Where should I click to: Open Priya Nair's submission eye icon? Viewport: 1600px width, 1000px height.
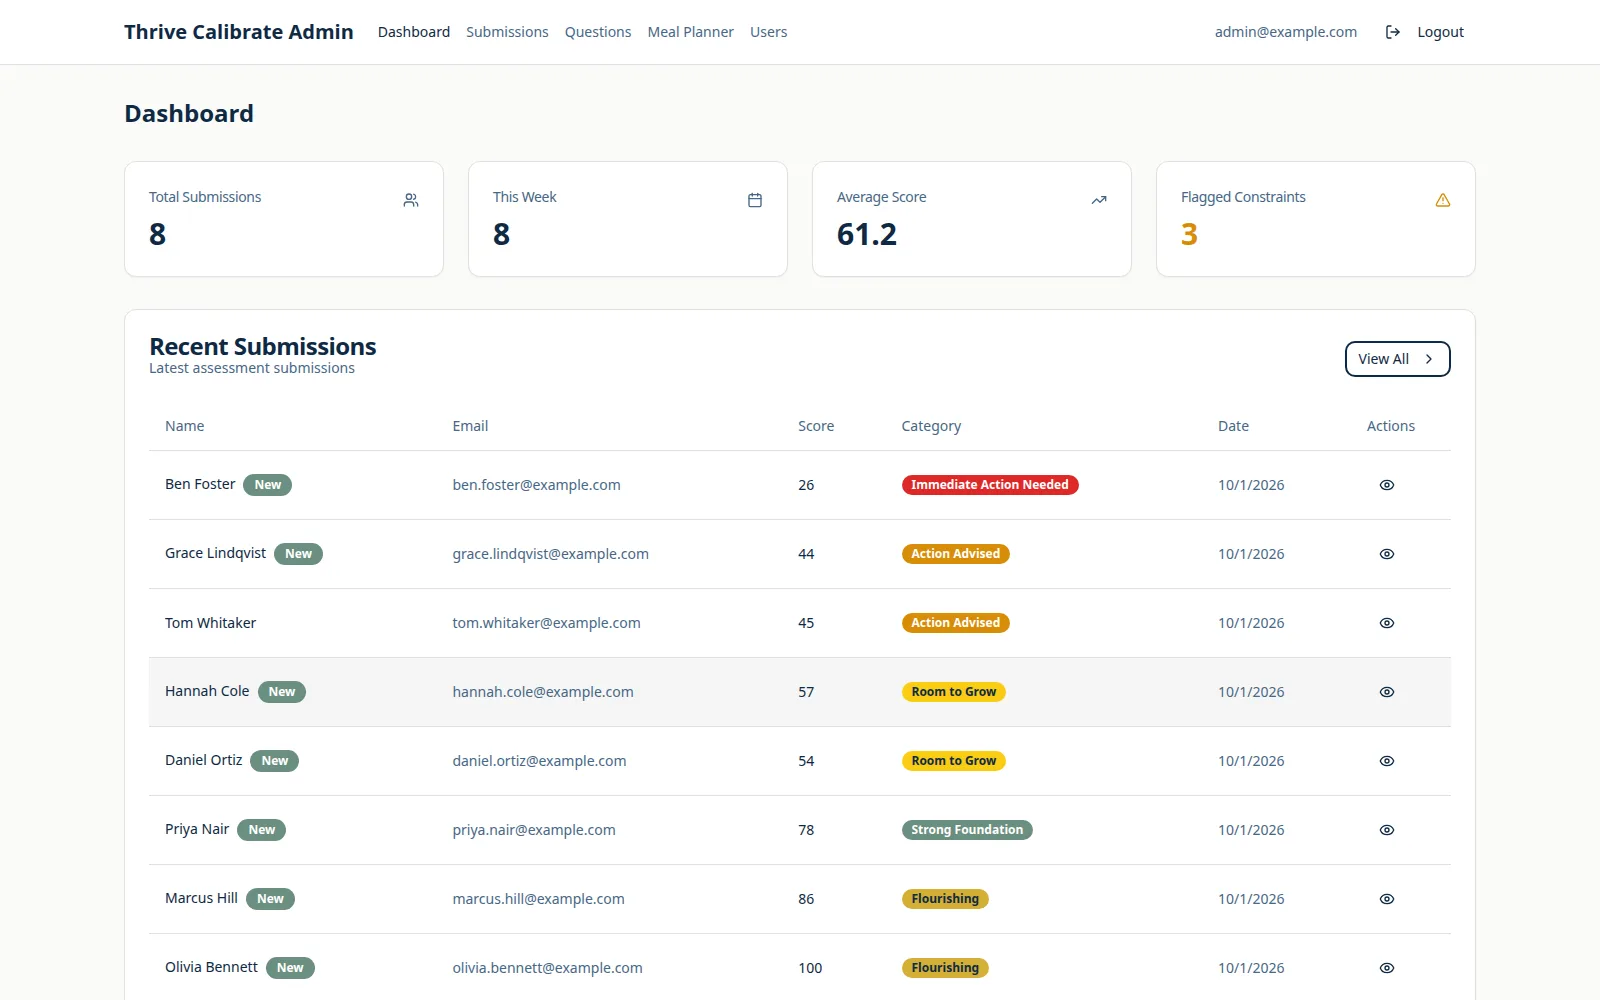point(1387,830)
